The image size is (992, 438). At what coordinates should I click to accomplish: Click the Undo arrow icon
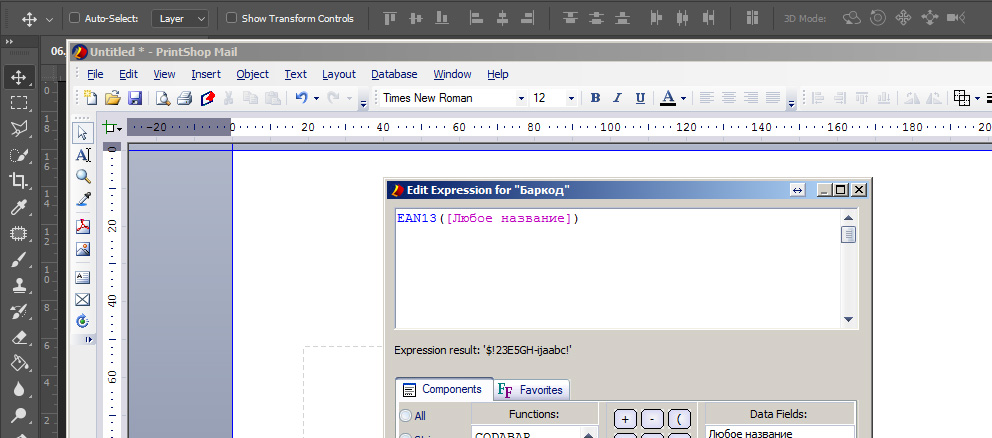point(301,98)
